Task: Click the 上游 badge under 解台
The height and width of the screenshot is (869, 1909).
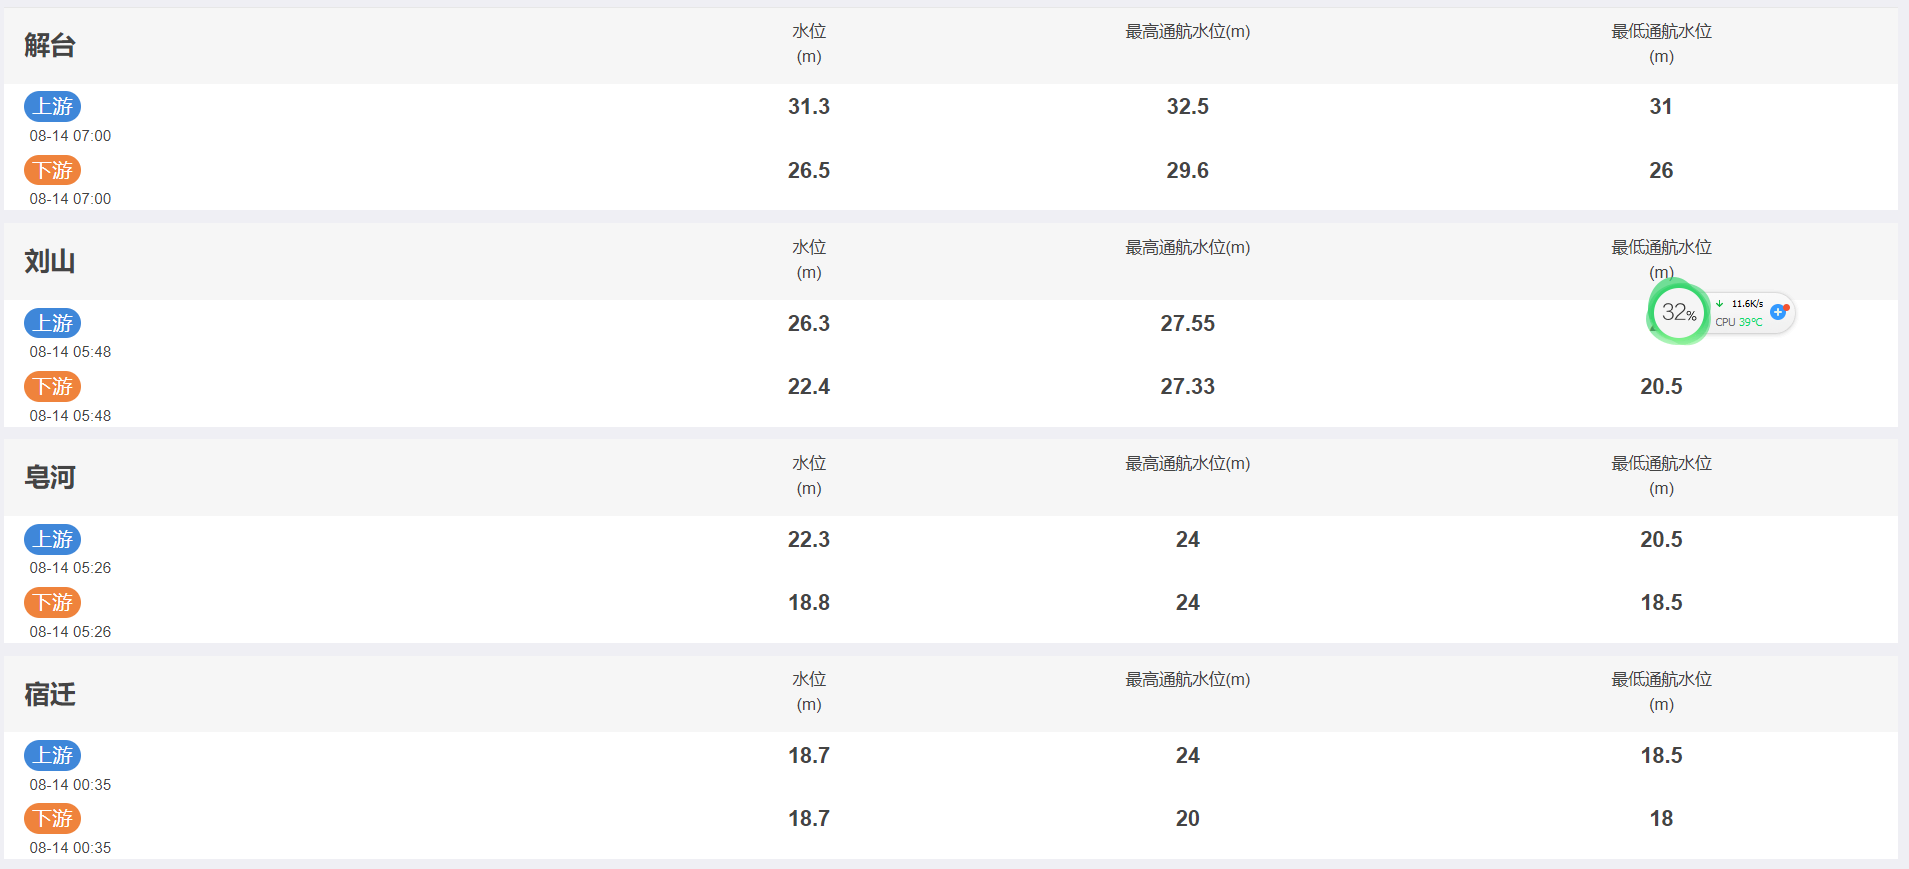Action: click(53, 106)
